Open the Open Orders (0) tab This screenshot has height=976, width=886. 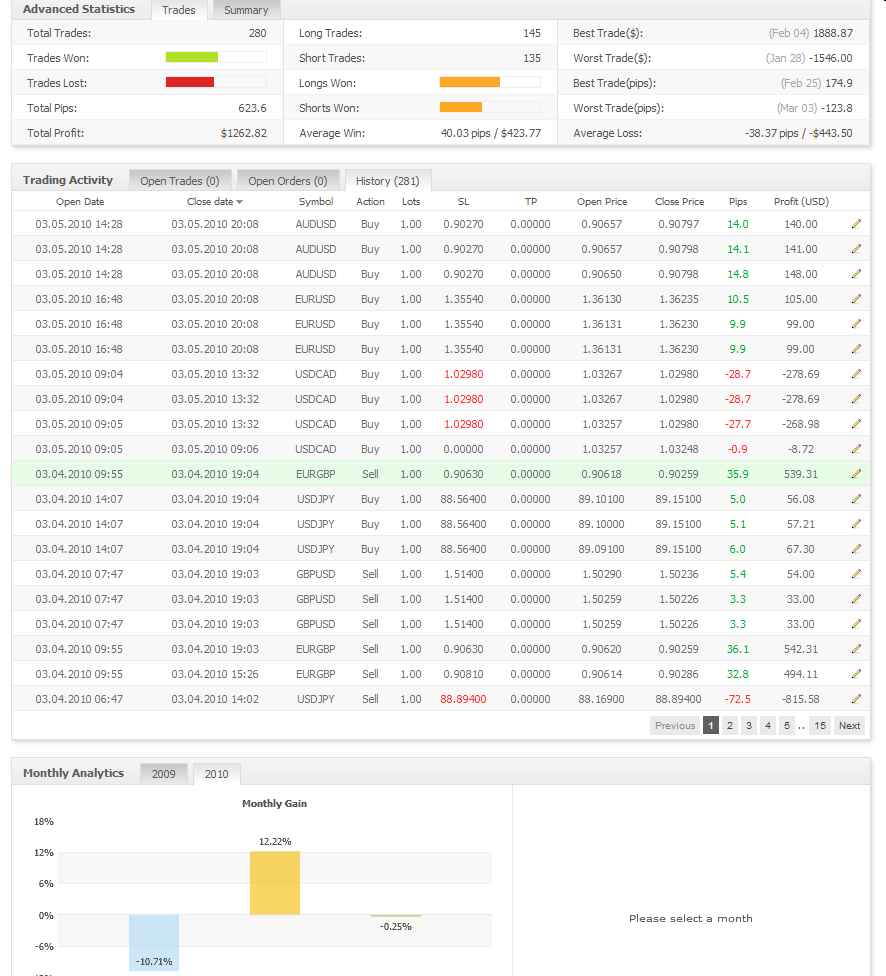point(289,181)
